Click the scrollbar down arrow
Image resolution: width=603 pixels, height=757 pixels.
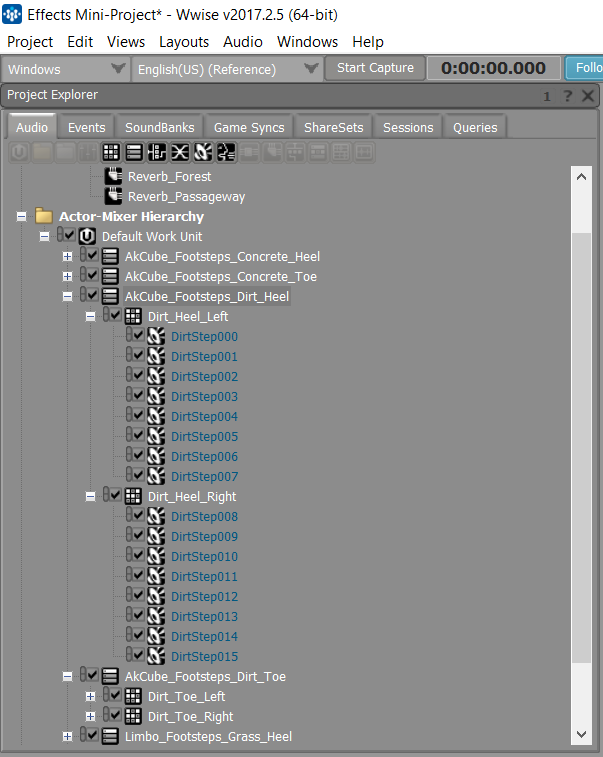(x=582, y=734)
